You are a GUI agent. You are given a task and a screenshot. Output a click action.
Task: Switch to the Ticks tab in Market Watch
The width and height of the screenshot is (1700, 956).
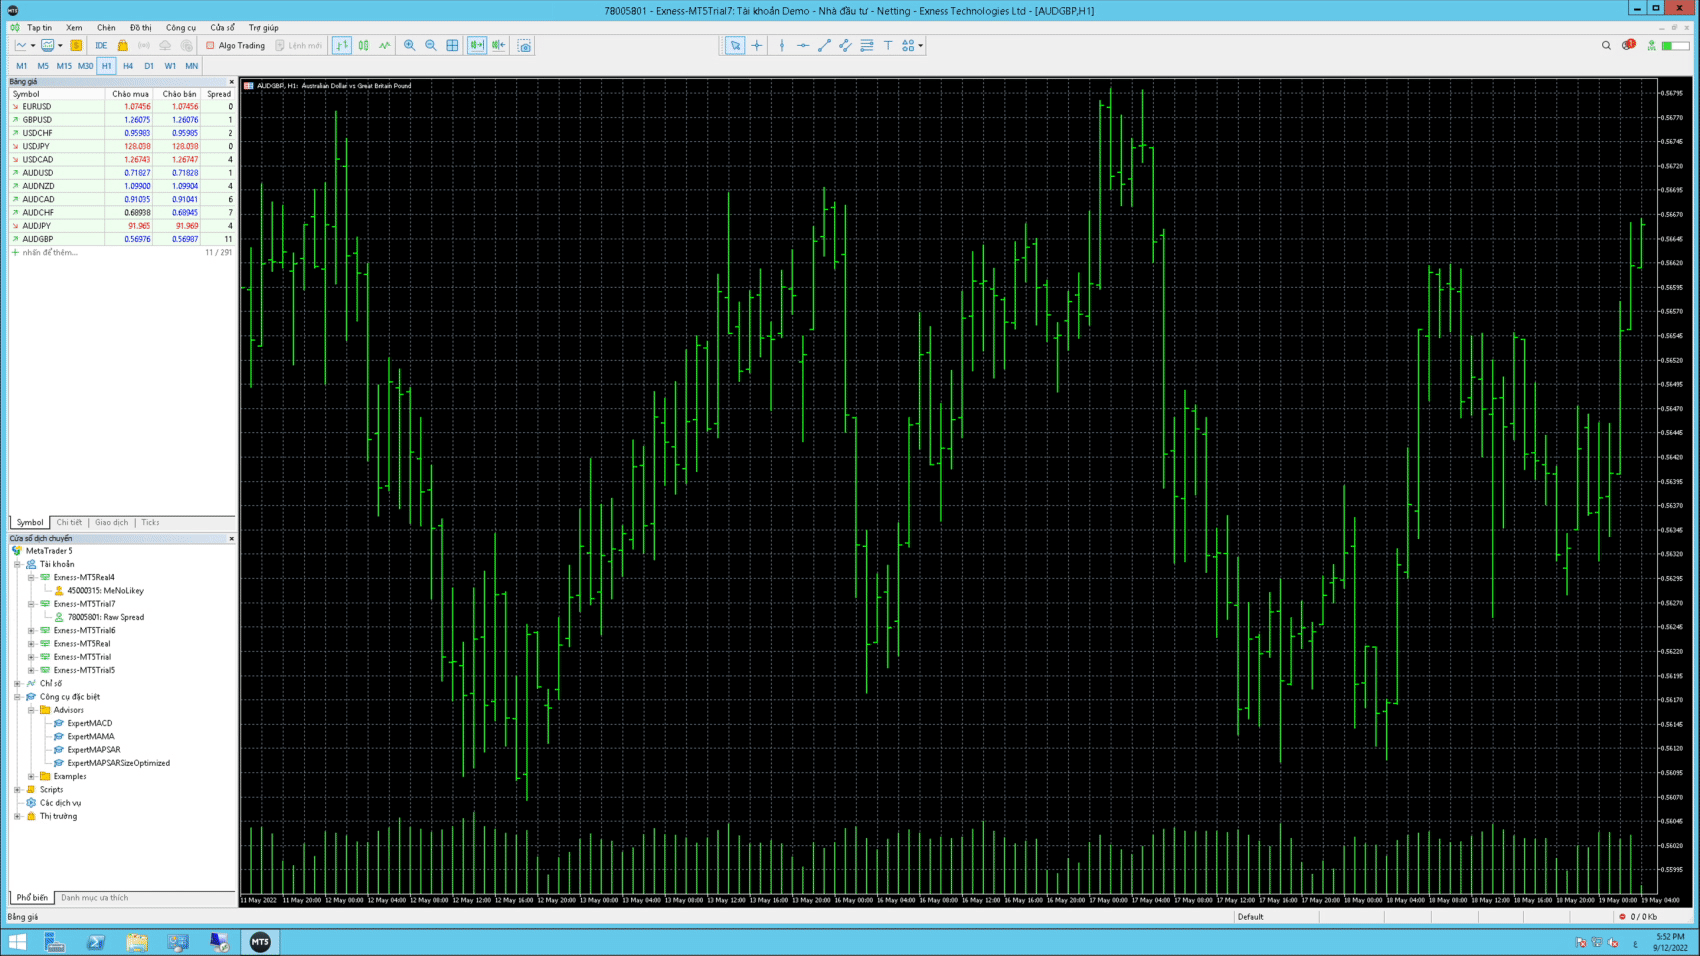150,522
